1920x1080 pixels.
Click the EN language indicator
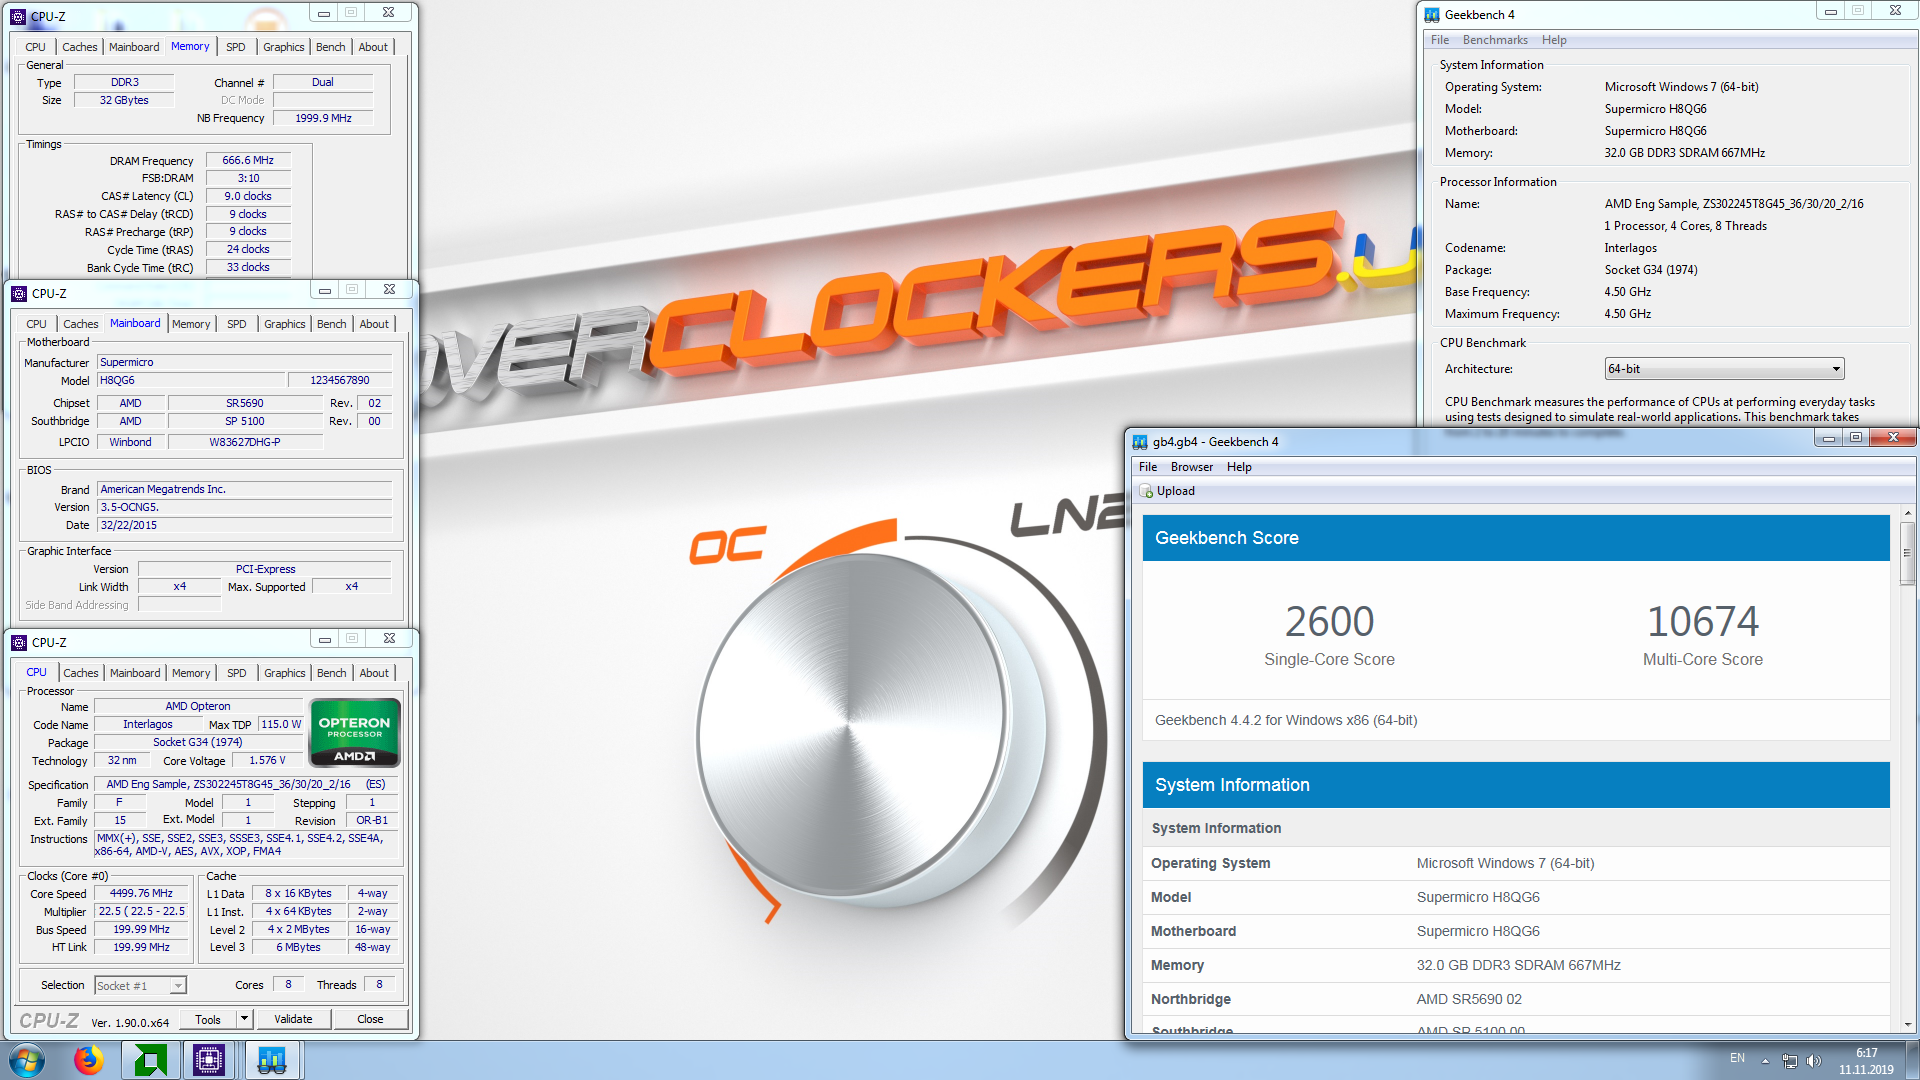(1737, 1059)
